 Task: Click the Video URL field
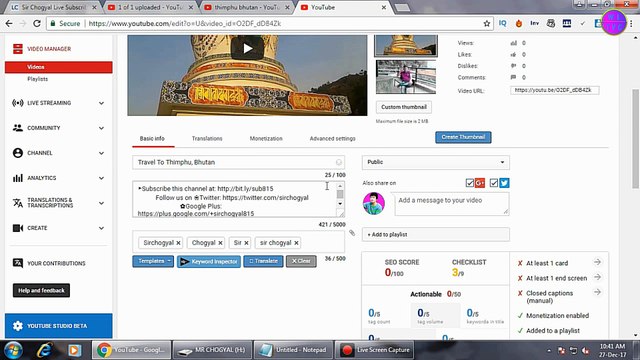coord(555,90)
